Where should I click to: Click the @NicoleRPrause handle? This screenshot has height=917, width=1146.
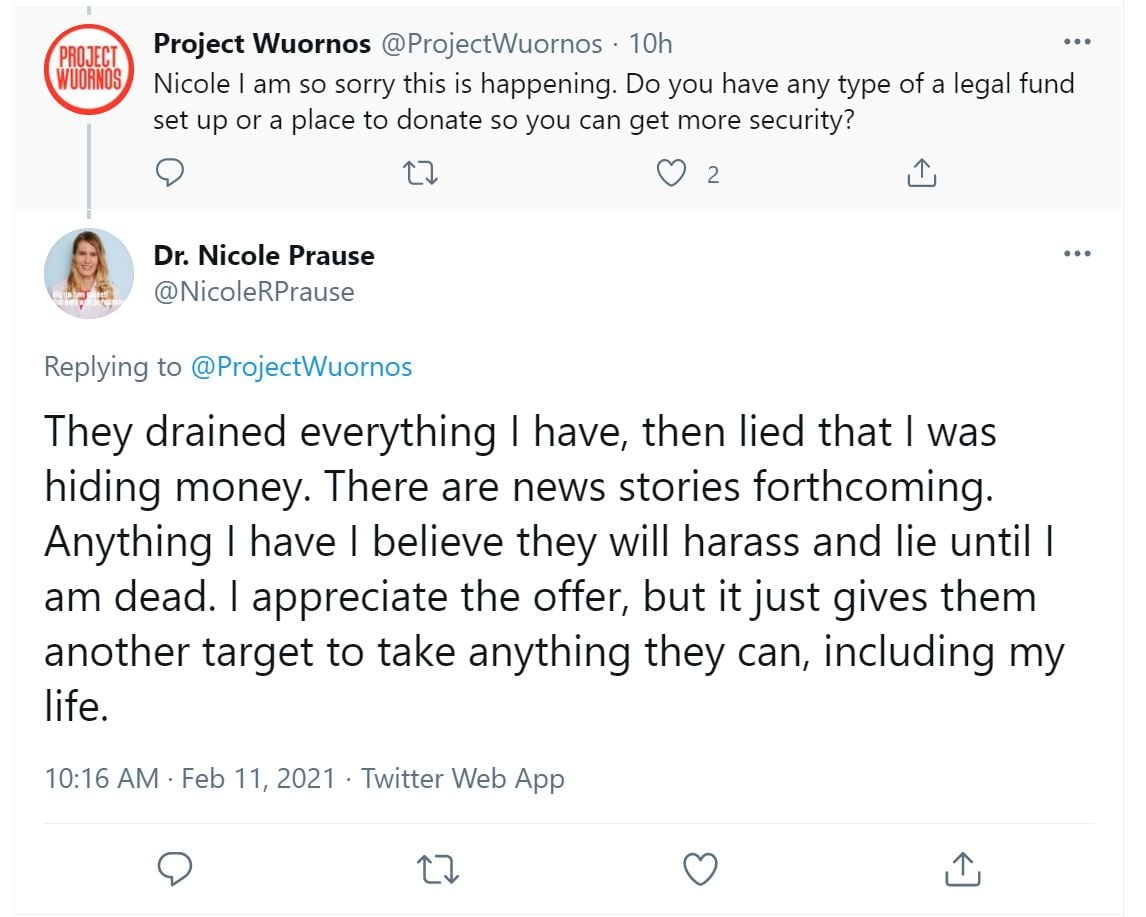(x=253, y=291)
